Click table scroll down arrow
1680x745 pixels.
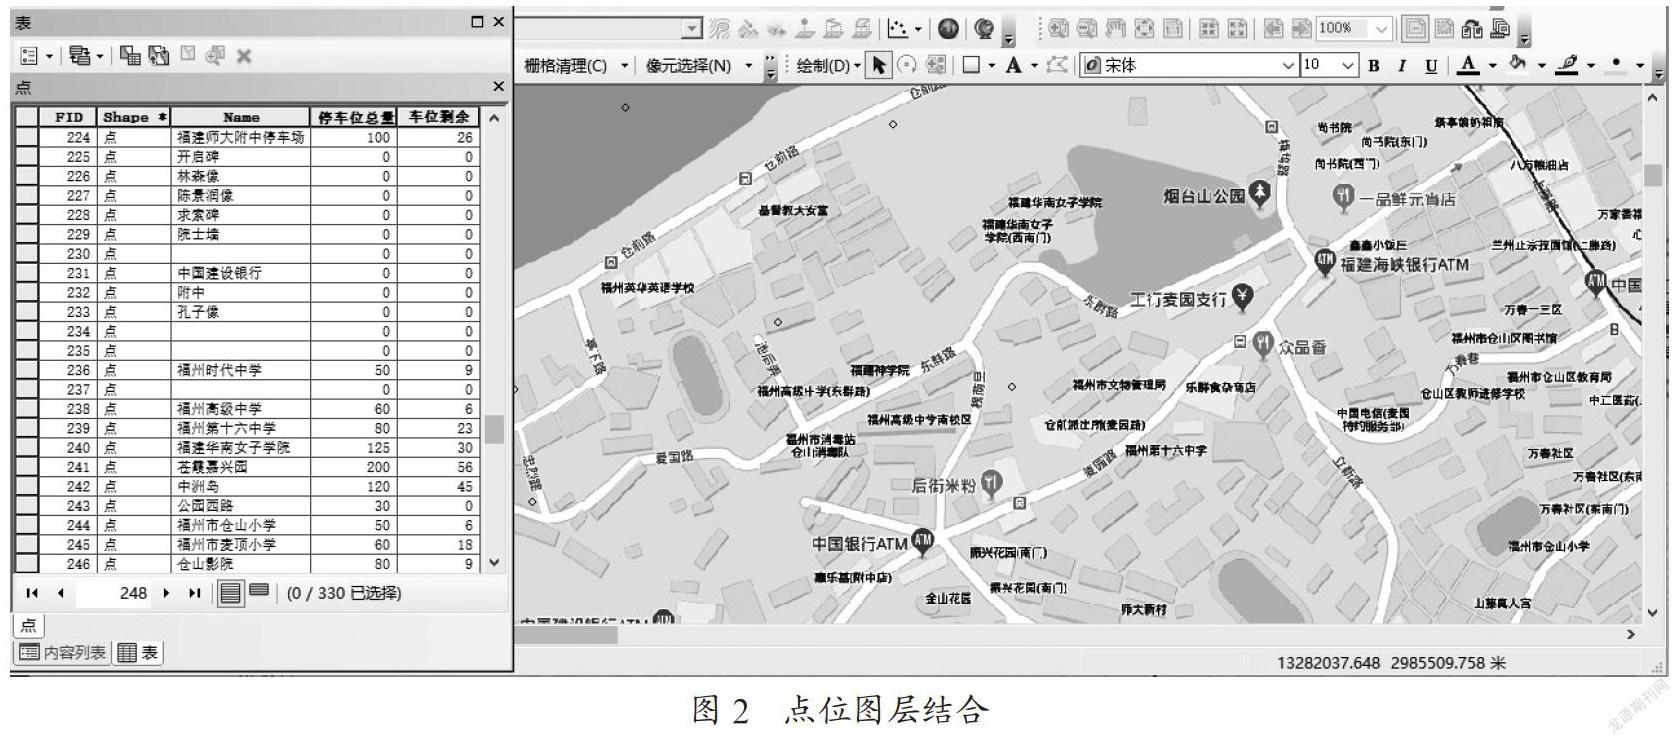point(494,563)
